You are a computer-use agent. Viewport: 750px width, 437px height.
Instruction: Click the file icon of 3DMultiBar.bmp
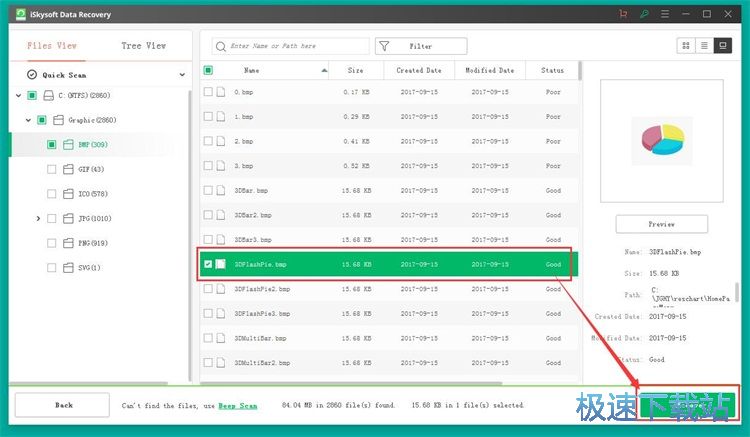221,338
